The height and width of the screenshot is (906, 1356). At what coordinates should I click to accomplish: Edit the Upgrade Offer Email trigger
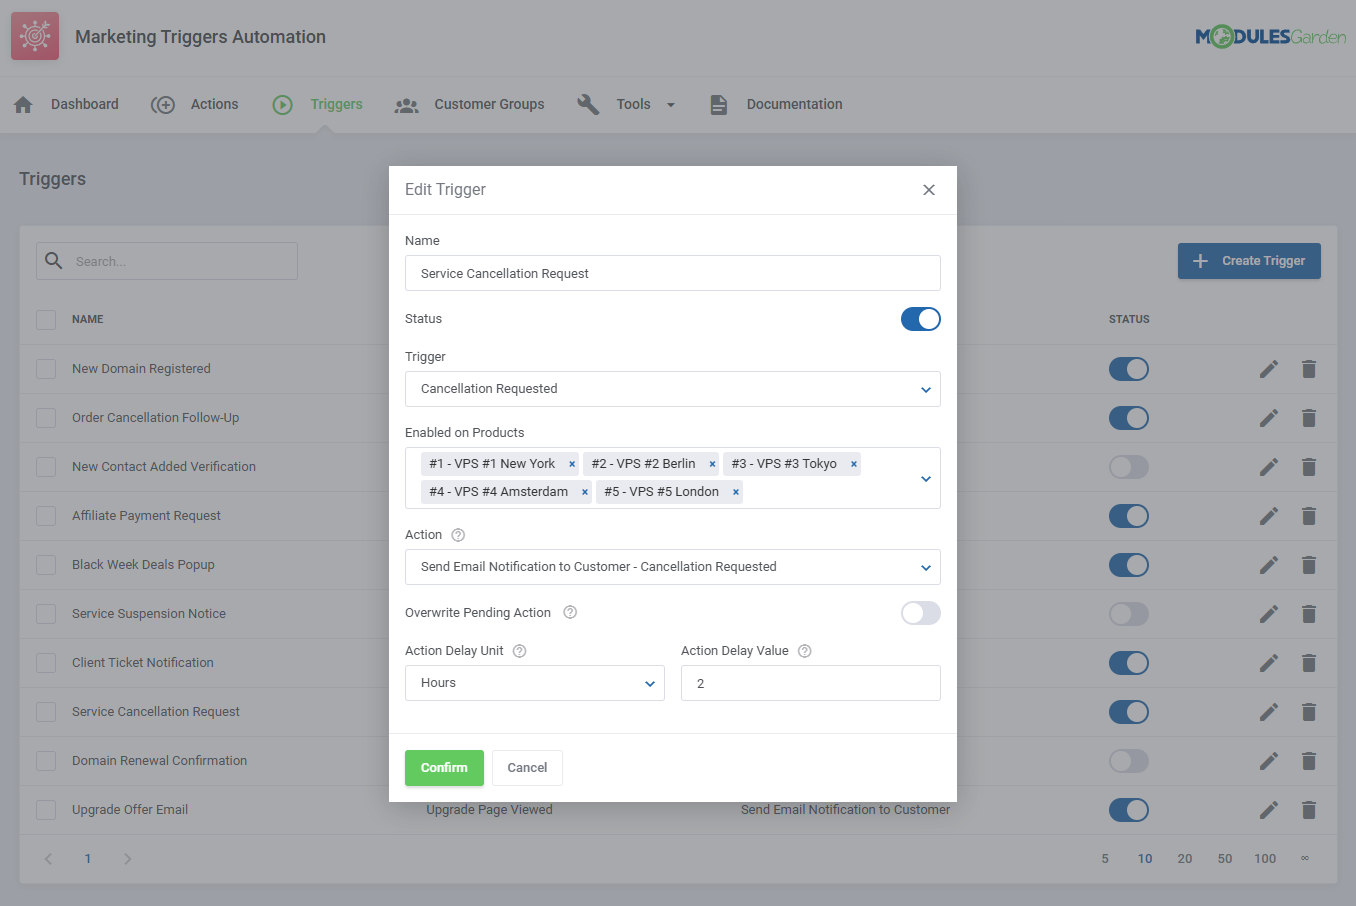1268,810
